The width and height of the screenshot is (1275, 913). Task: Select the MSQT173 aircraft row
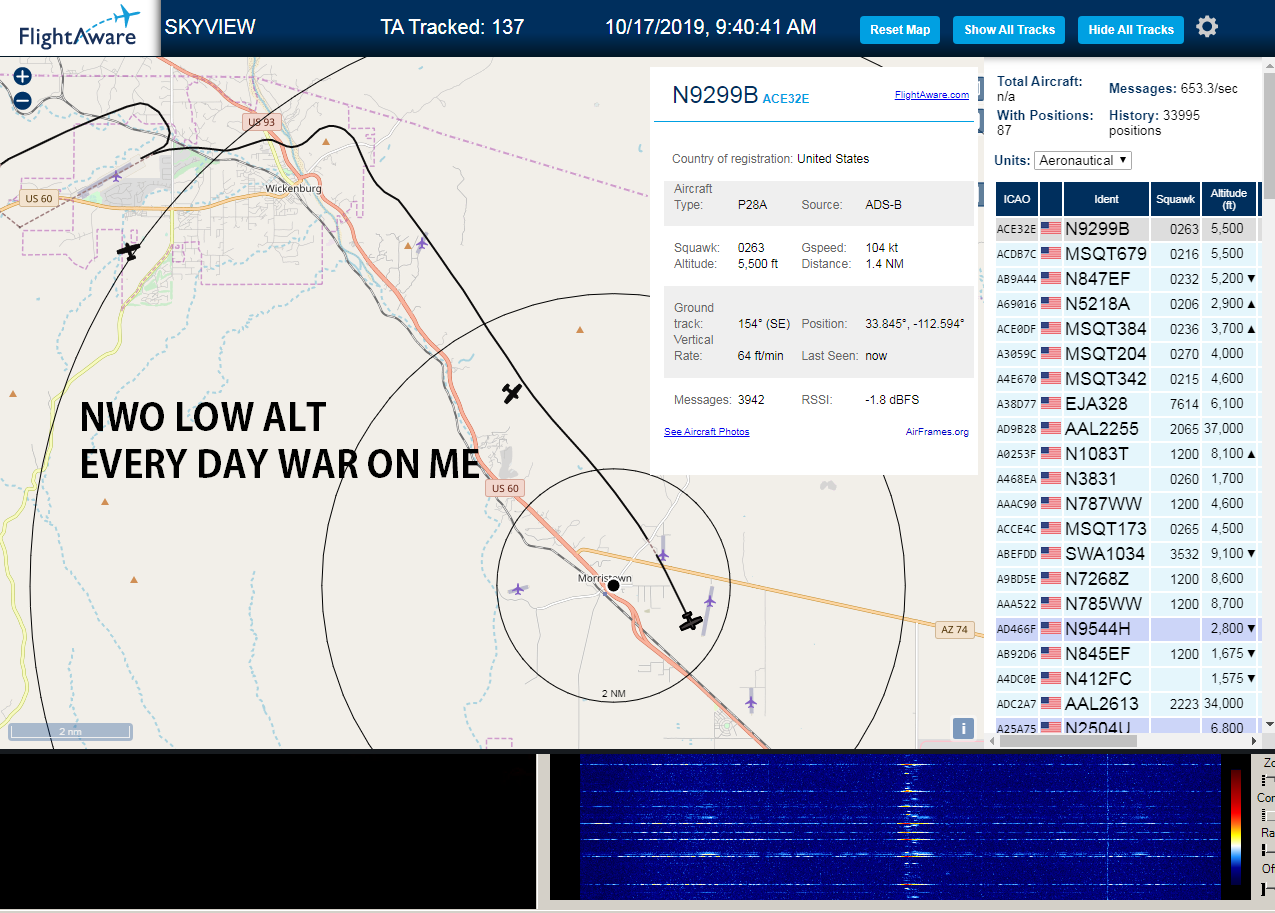1127,528
